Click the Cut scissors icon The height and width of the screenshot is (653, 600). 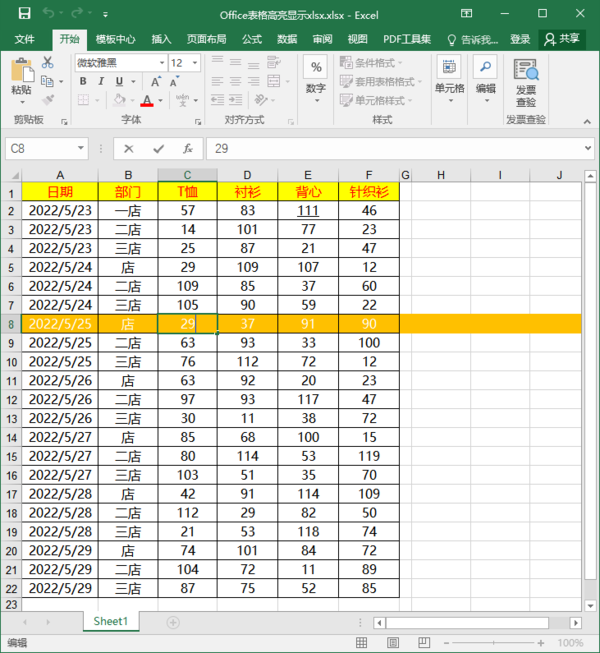coord(47,62)
